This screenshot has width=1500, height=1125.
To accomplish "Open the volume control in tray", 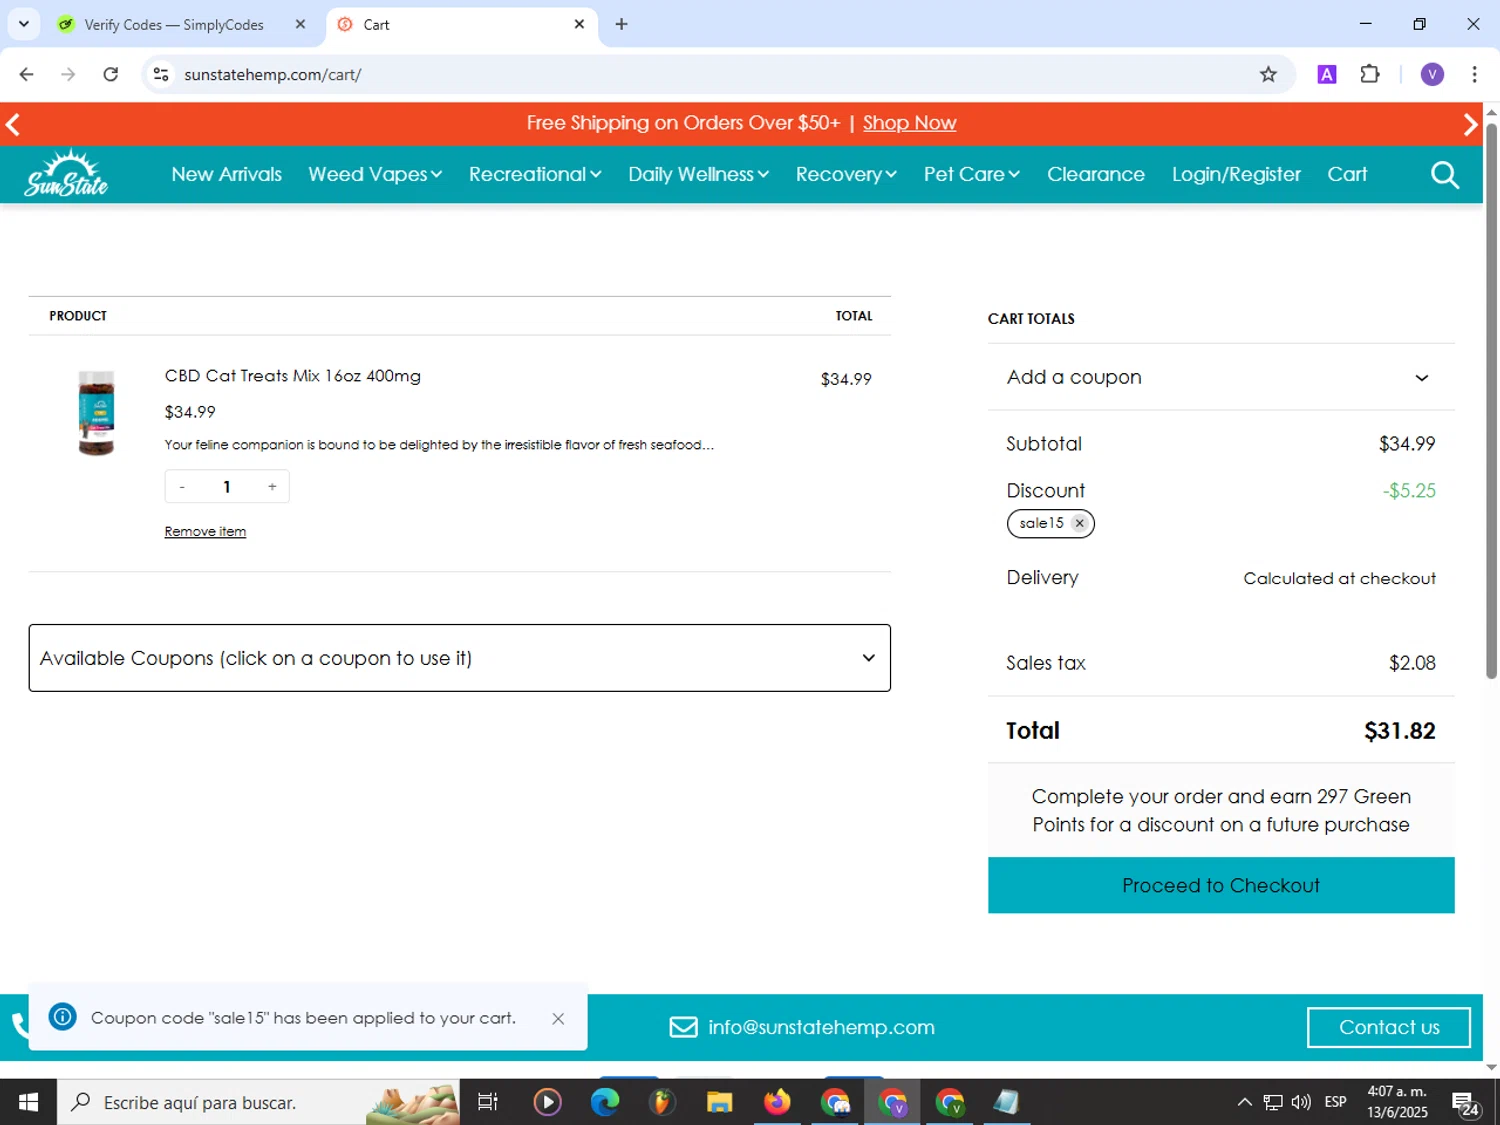I will tap(1301, 1102).
